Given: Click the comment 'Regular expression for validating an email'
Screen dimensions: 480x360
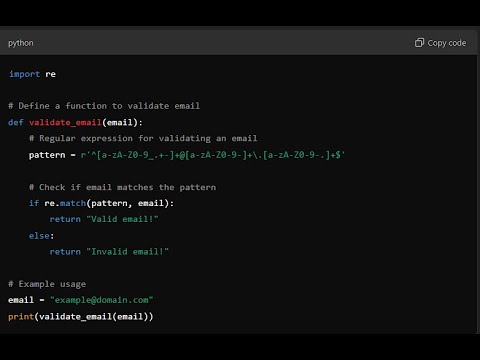Looking at the screenshot, I should click(x=143, y=138).
